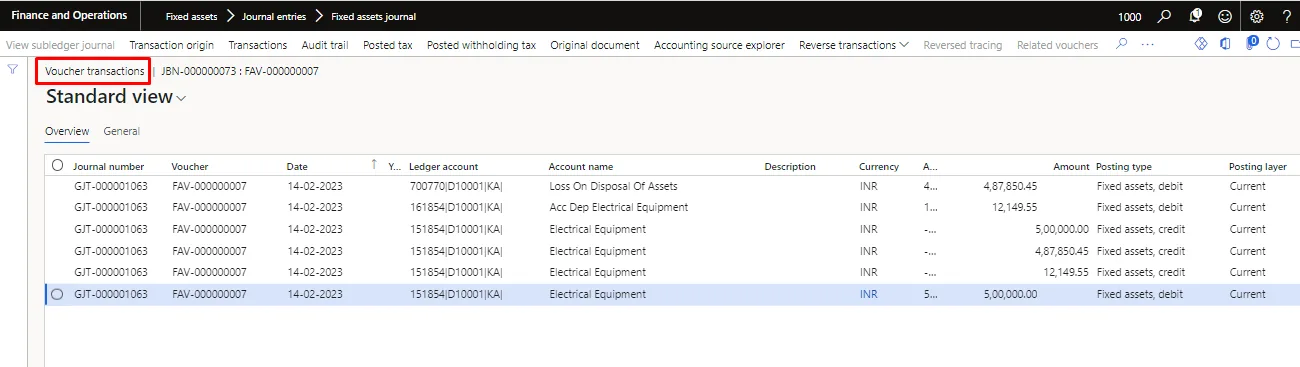Open Audit trail in the action pane
This screenshot has height=367, width=1300.
[x=325, y=45]
